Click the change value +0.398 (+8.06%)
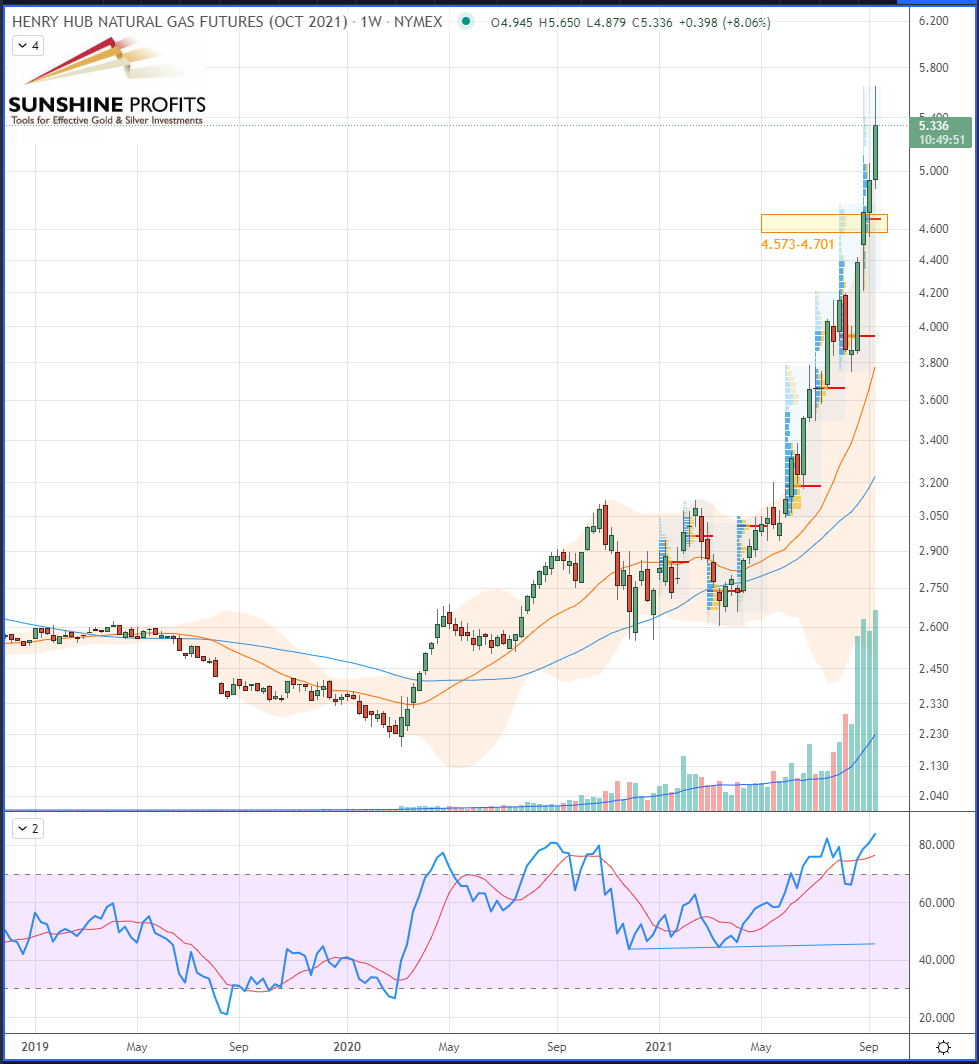Viewport: 979px width, 1064px height. [725, 22]
